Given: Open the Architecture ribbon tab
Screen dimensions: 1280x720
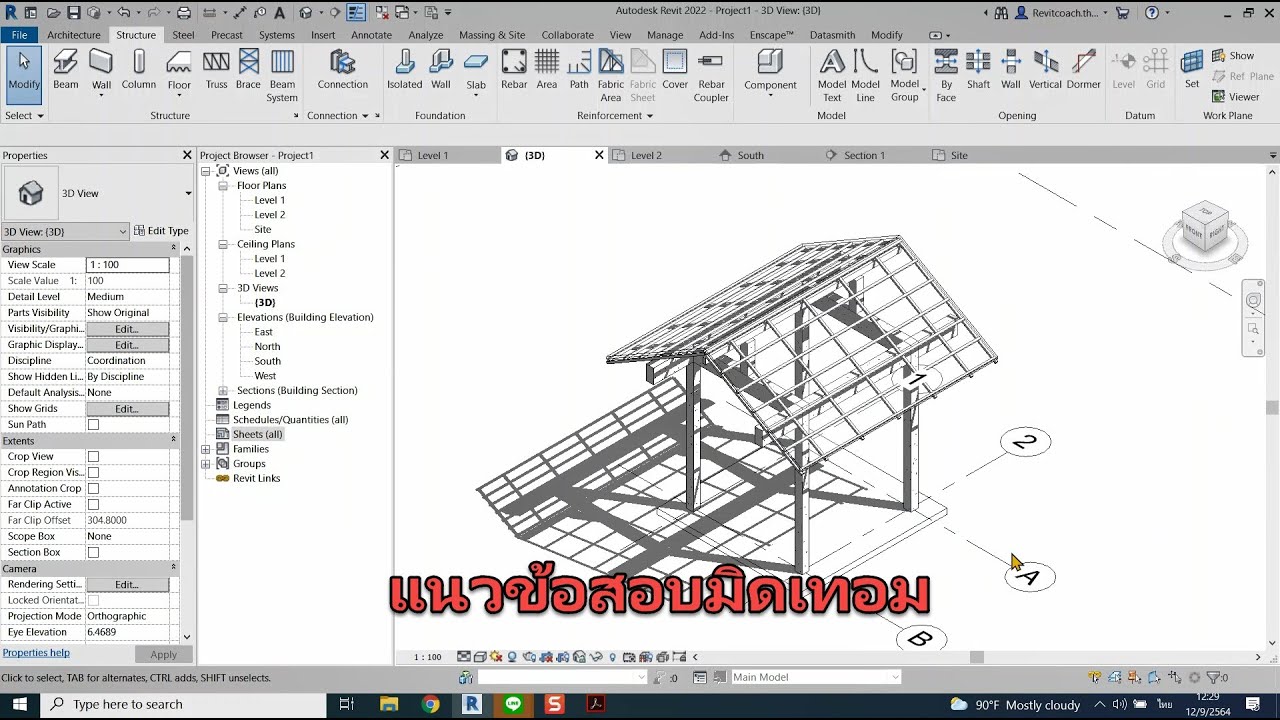Looking at the screenshot, I should click(x=74, y=35).
